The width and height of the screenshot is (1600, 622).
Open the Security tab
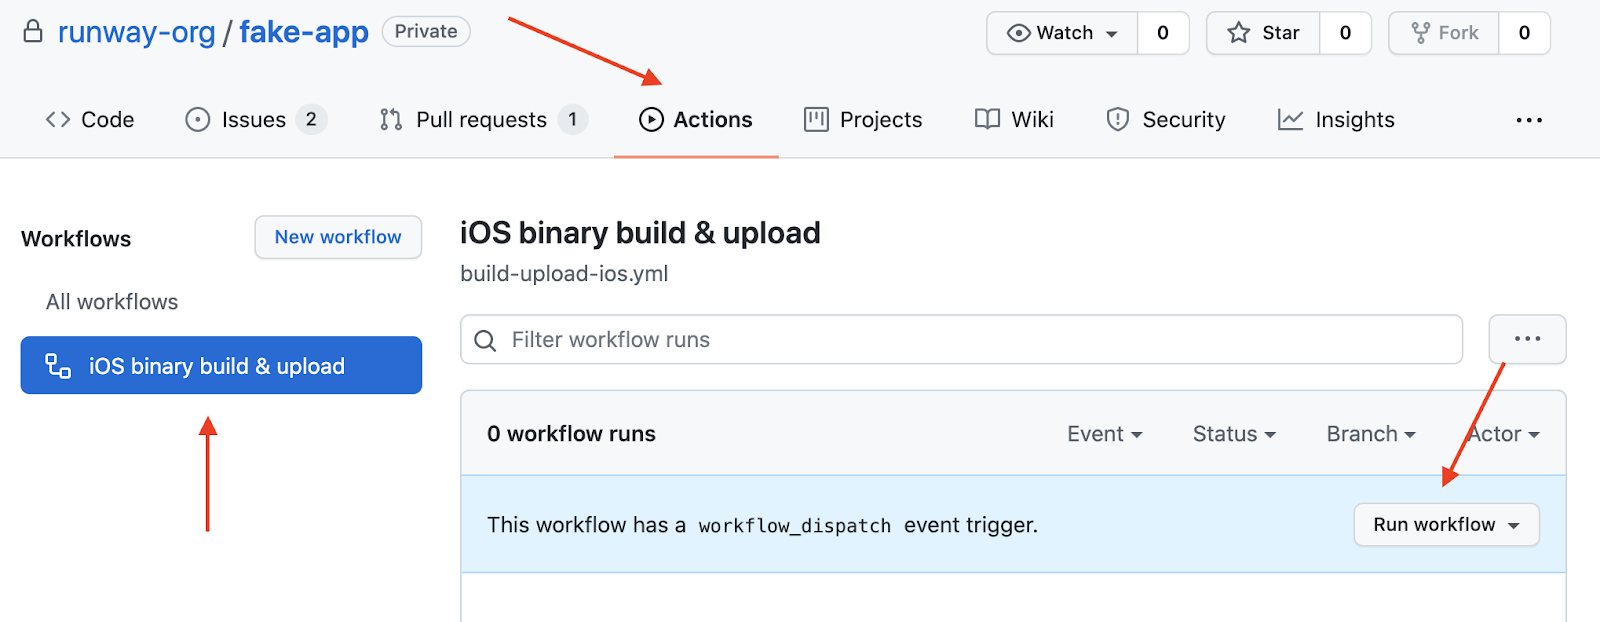click(x=1166, y=120)
